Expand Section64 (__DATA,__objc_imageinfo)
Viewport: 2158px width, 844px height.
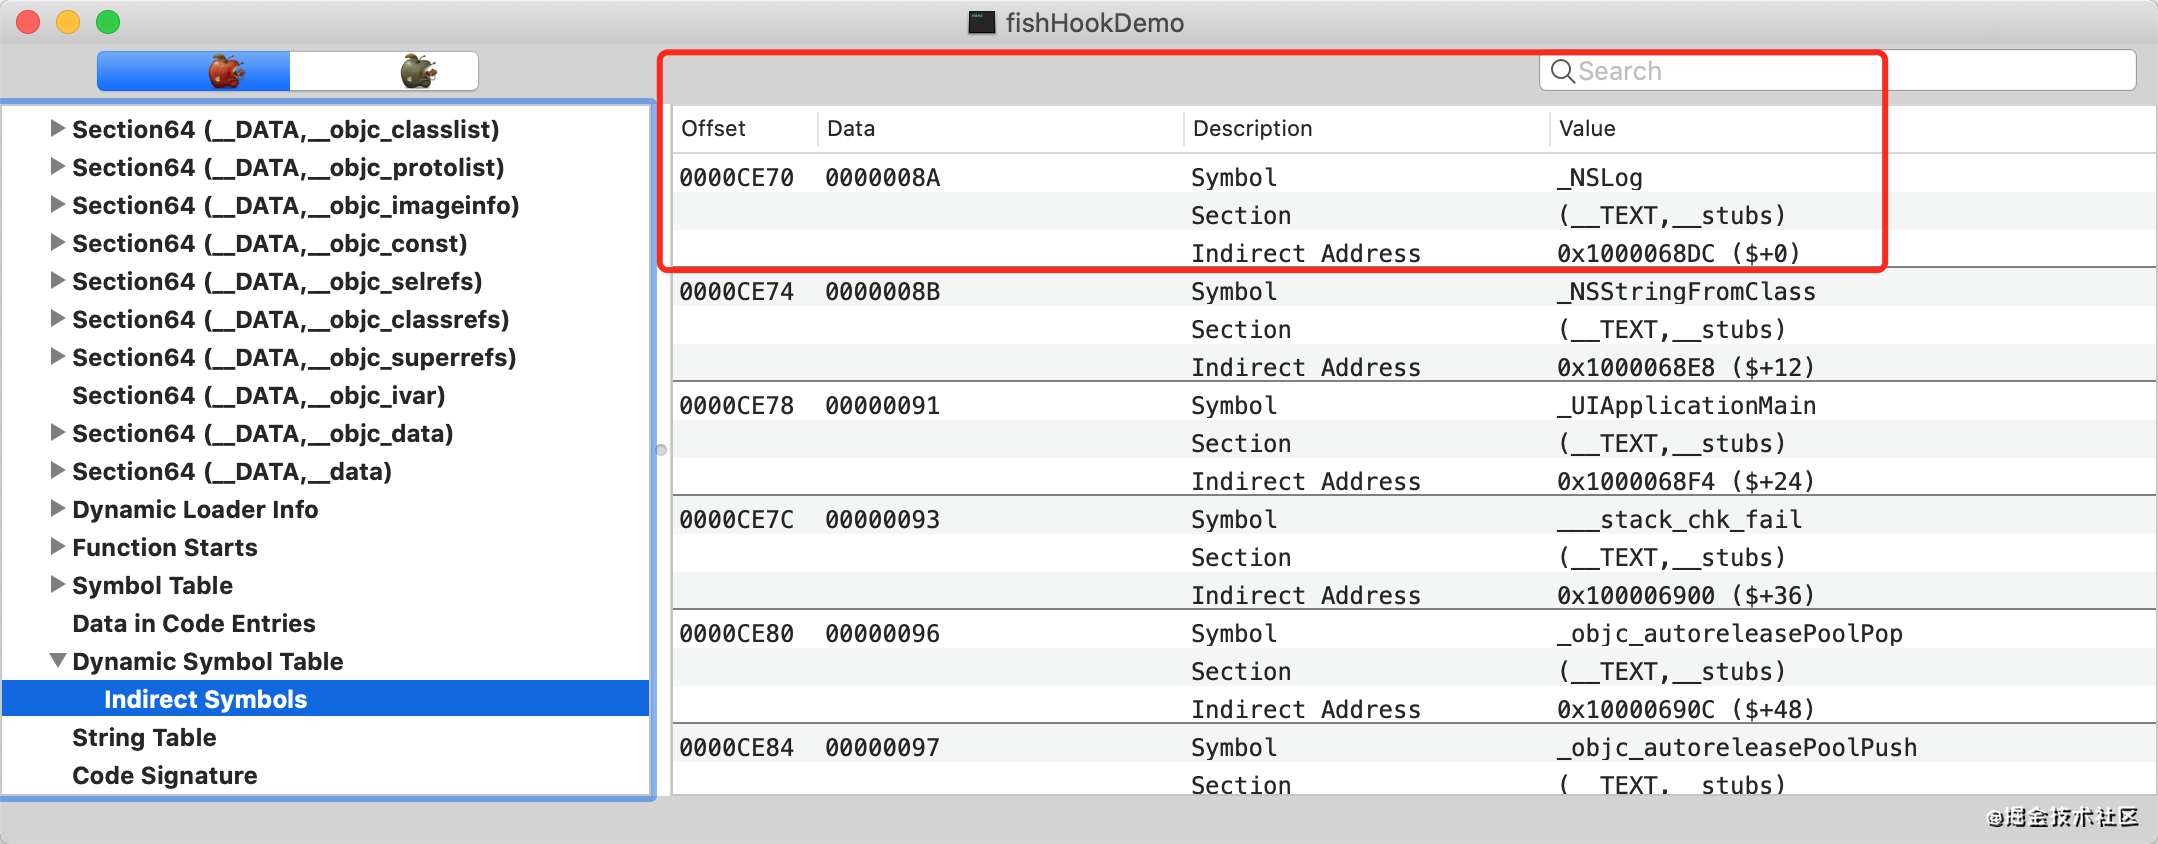pyautogui.click(x=58, y=205)
